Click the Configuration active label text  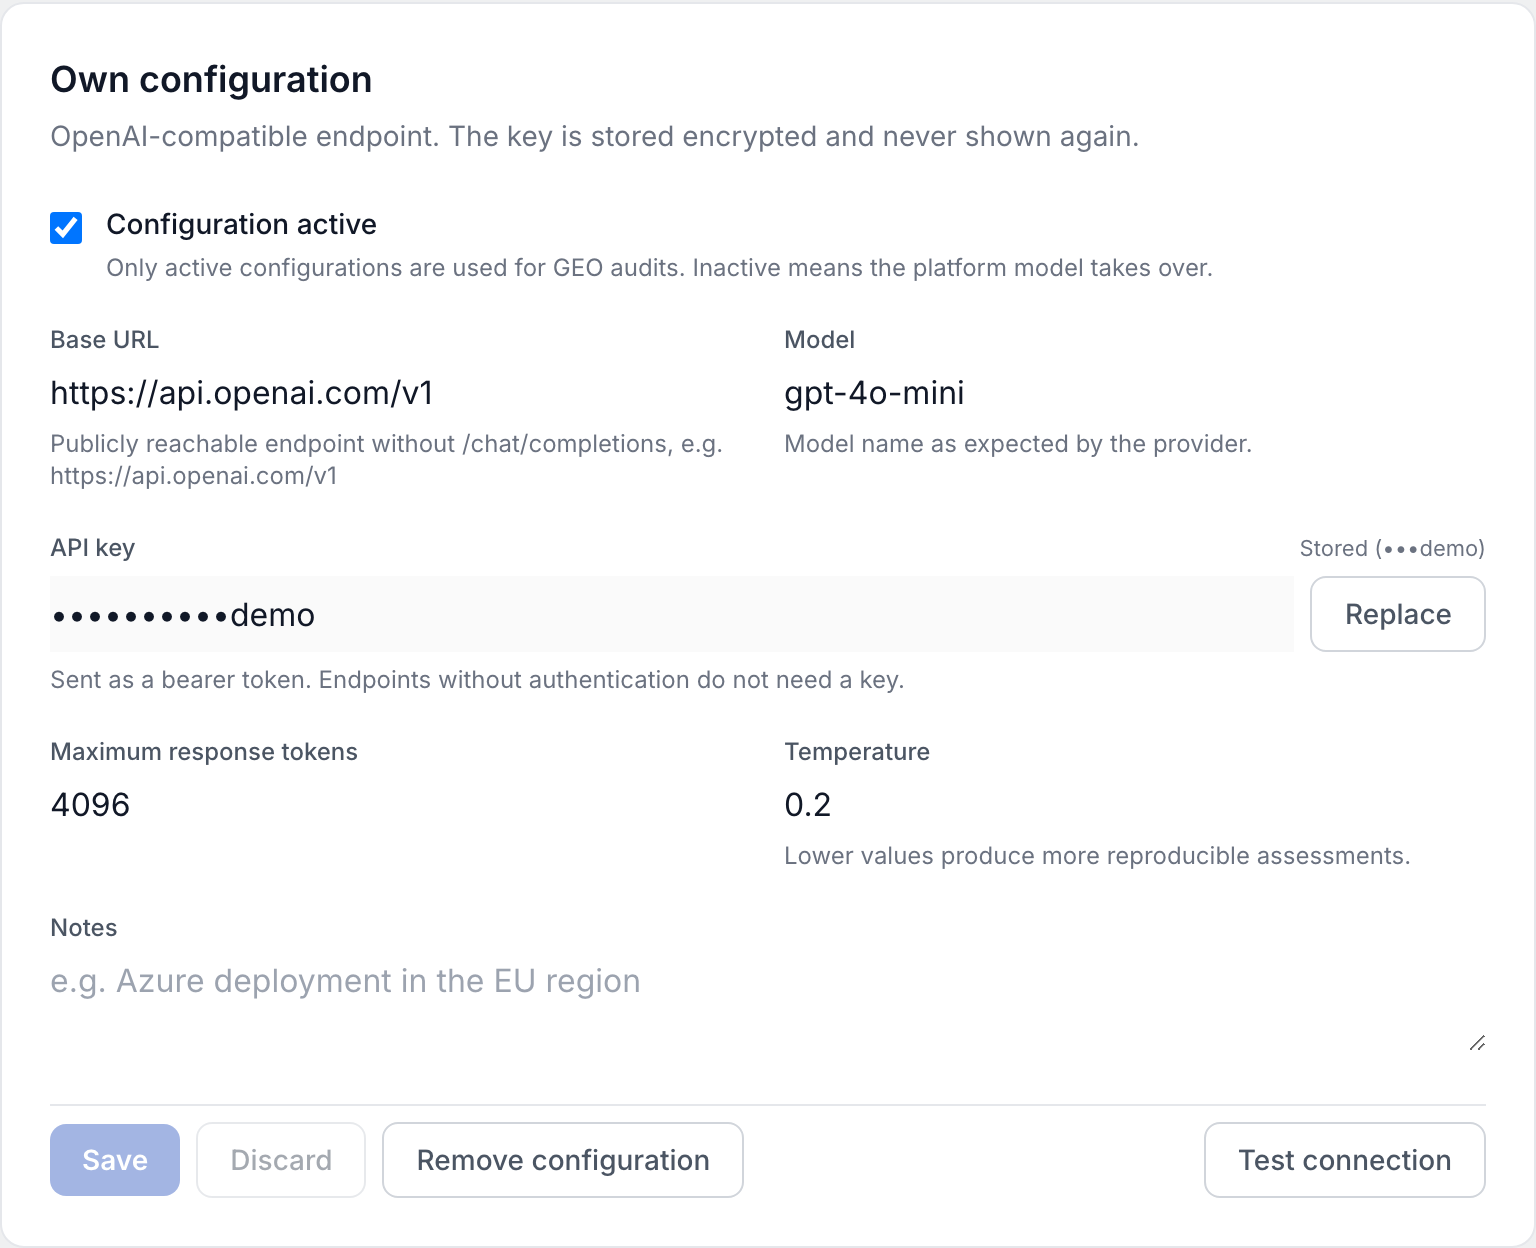tap(242, 224)
